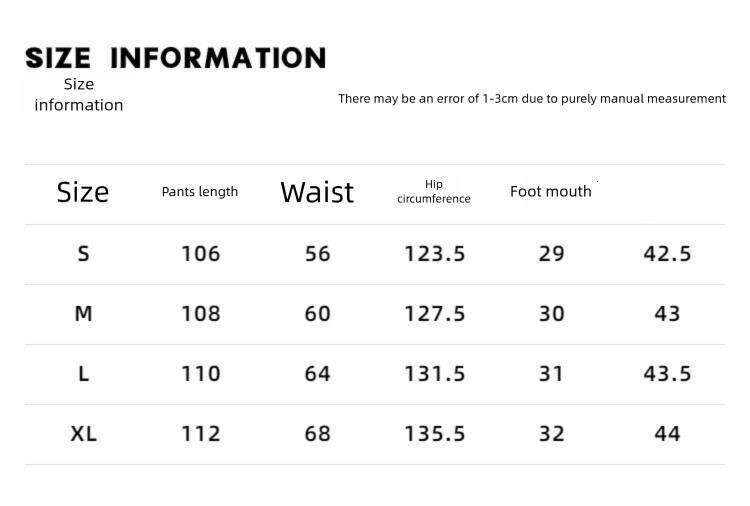The image size is (750, 506).
Task: Click pants length value 106
Action: 200,254
